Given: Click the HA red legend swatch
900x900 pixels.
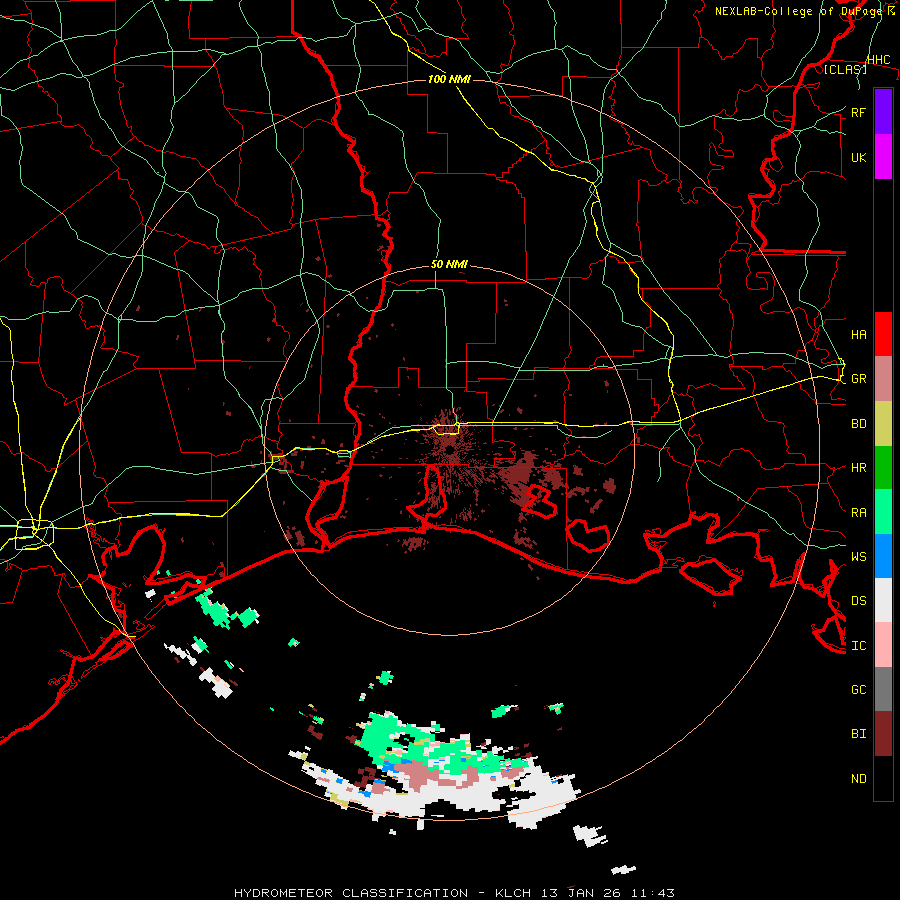Looking at the screenshot, I should tap(883, 334).
